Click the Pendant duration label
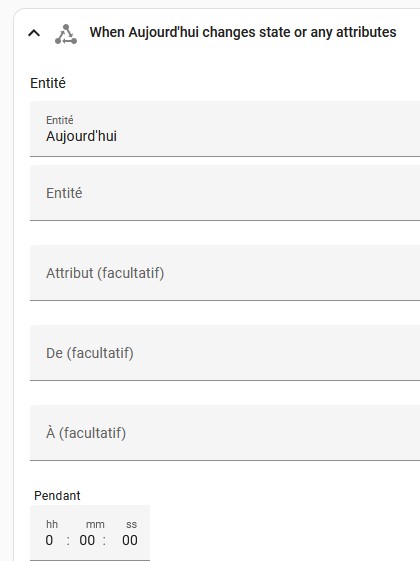This screenshot has width=420, height=561. 57,496
